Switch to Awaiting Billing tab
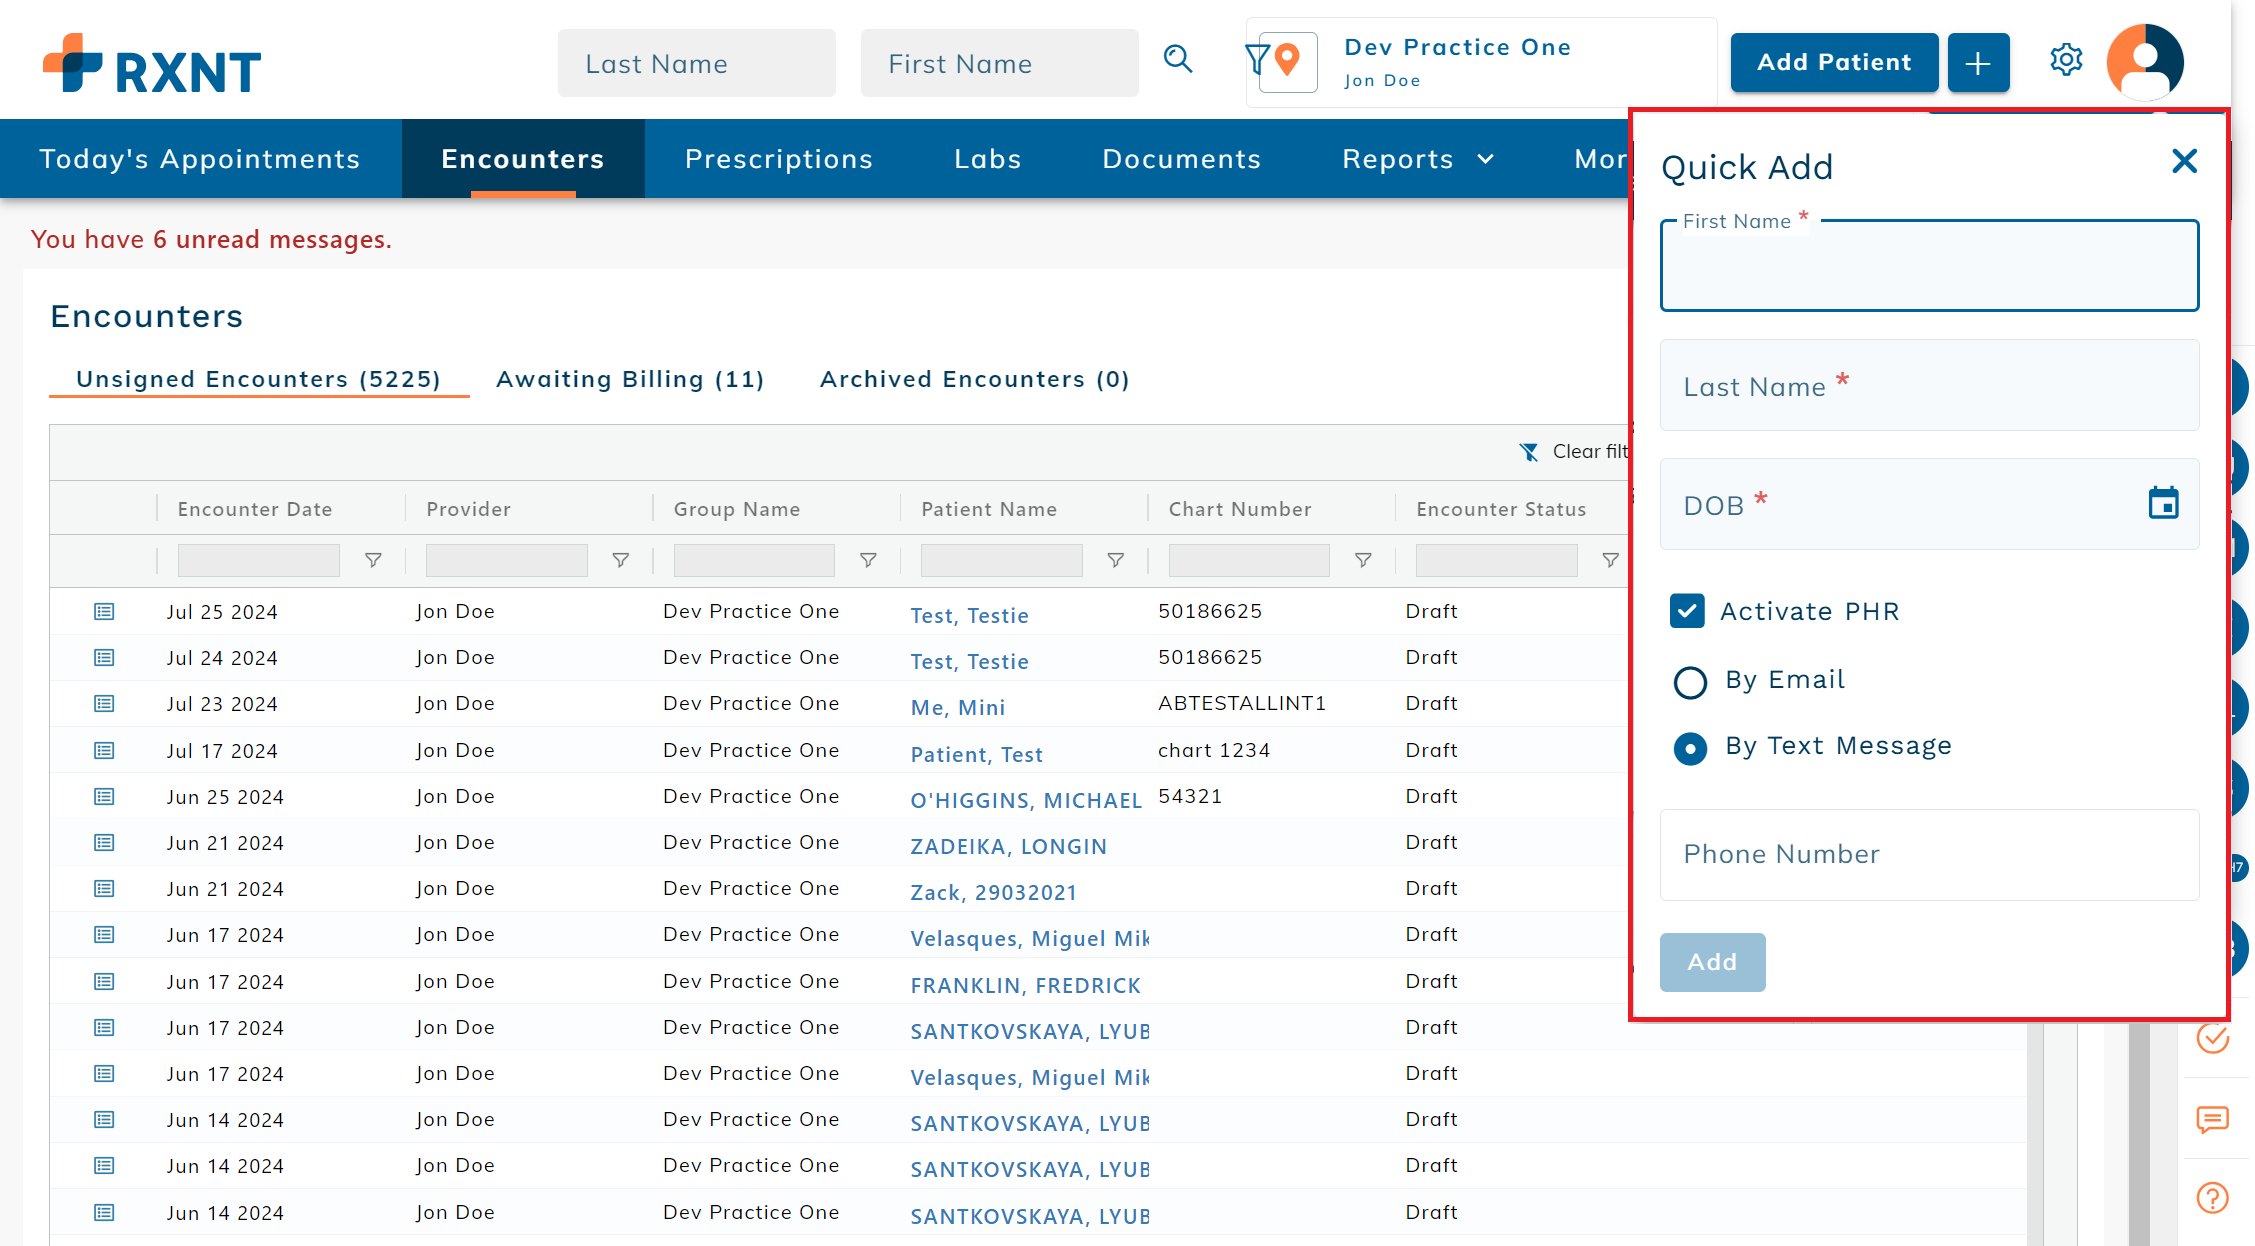 pos(630,379)
